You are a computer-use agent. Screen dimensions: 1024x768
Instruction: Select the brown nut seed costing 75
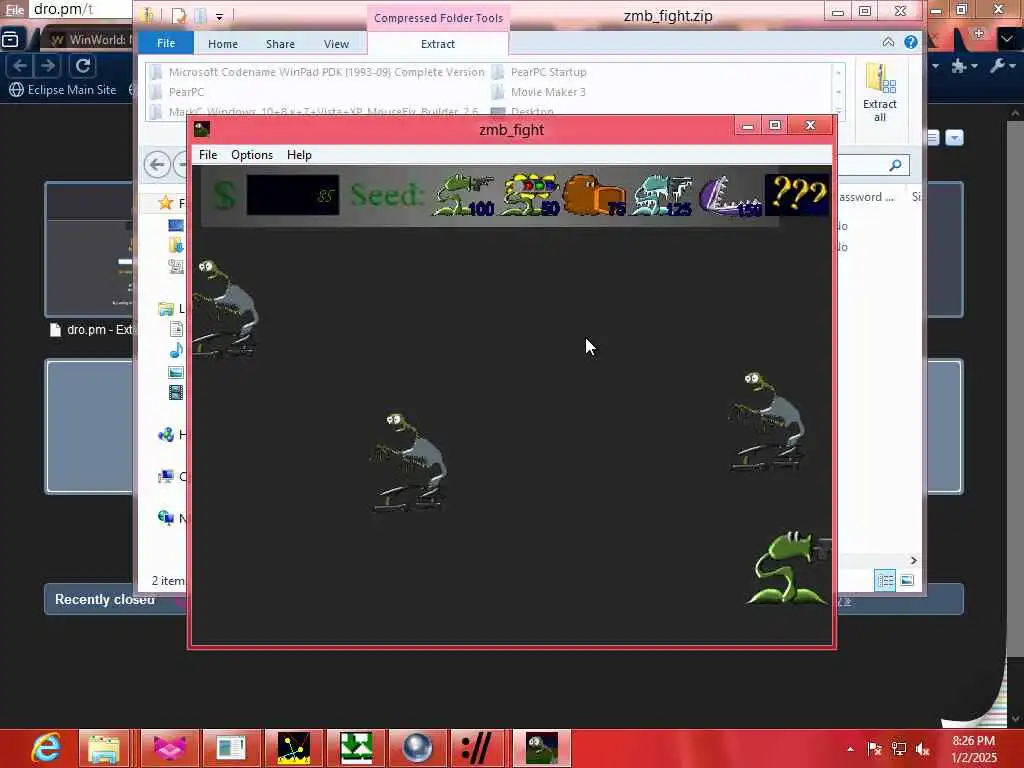pos(595,195)
